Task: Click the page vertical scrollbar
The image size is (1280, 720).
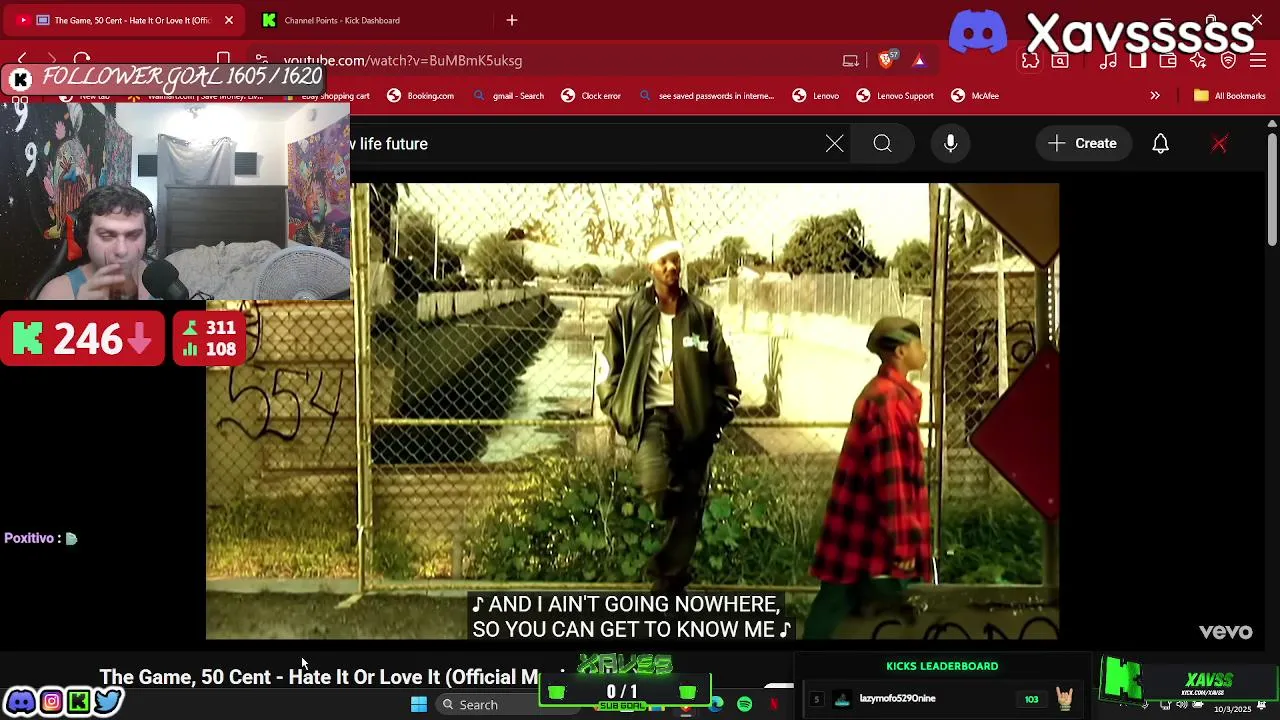Action: (x=1272, y=190)
